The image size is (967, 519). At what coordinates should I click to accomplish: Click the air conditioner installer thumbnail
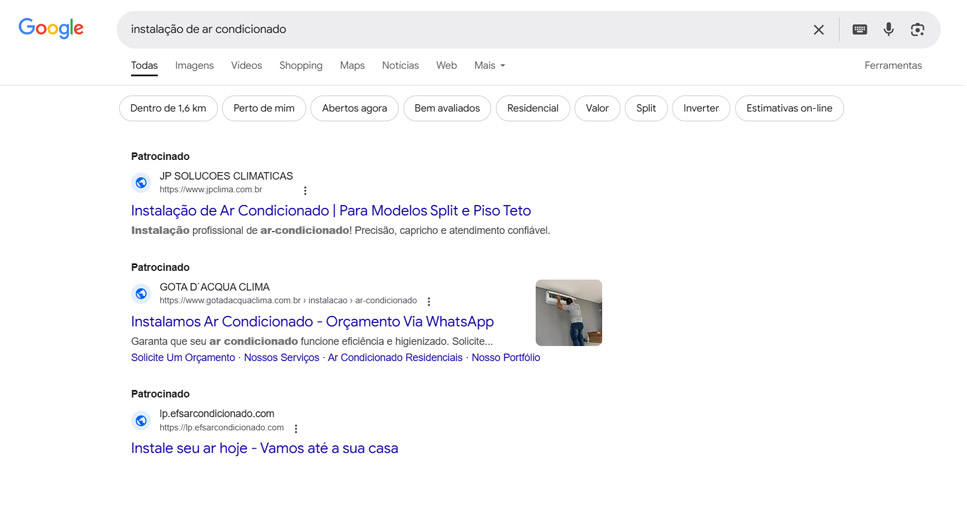(x=569, y=313)
